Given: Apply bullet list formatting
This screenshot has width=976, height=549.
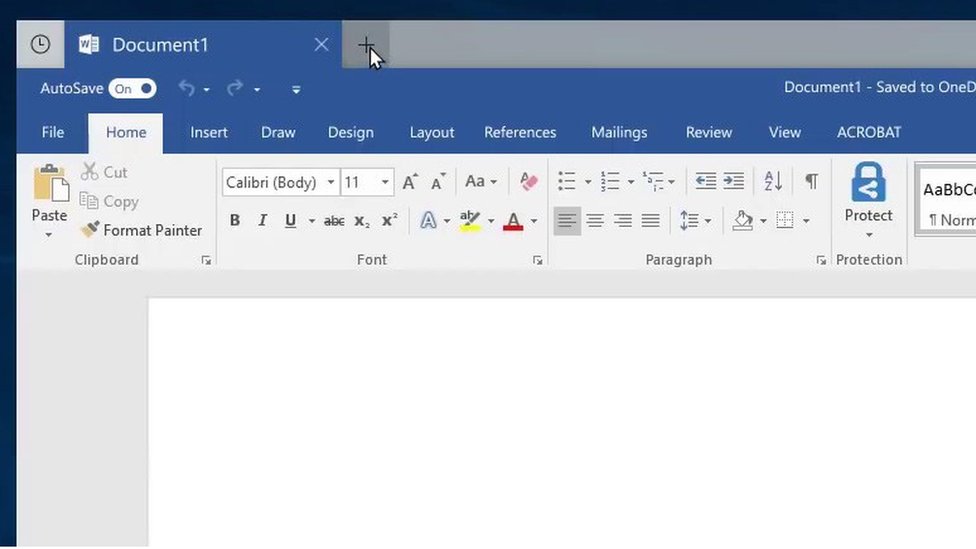Looking at the screenshot, I should coord(566,182).
